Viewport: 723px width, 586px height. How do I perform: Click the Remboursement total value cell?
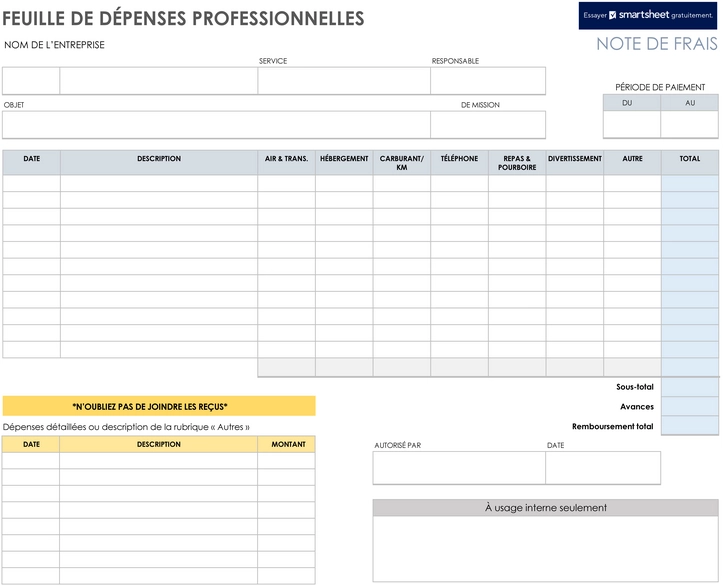coord(690,426)
